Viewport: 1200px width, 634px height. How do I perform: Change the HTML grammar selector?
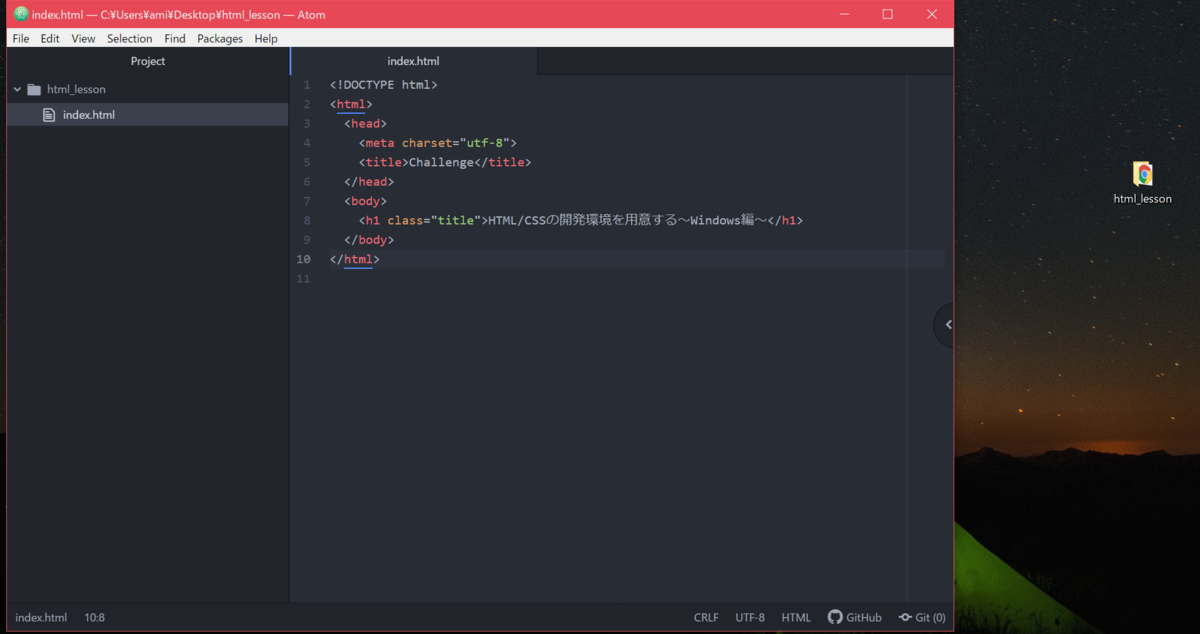(796, 617)
